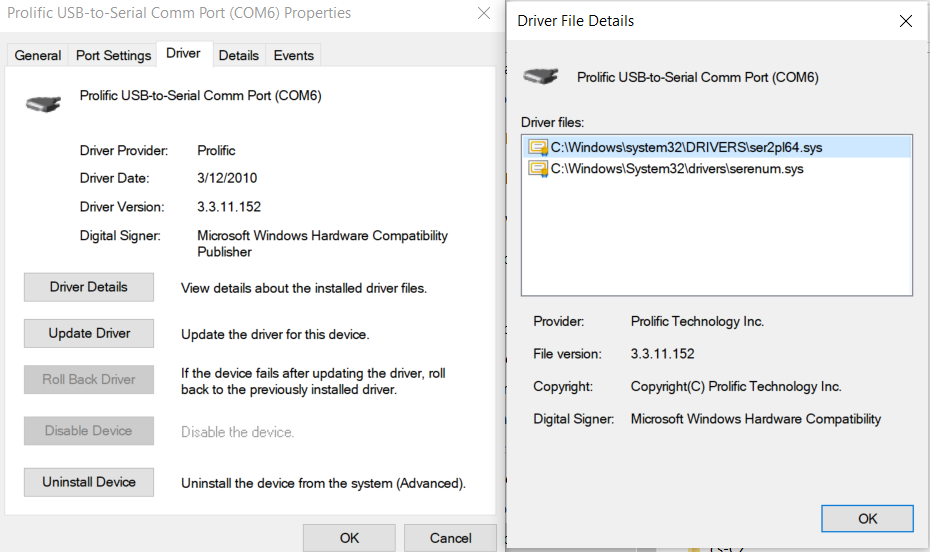The width and height of the screenshot is (930, 552).
Task: Click Microsoft Windows Hardware Compatibility Publisher text
Action: click(323, 244)
